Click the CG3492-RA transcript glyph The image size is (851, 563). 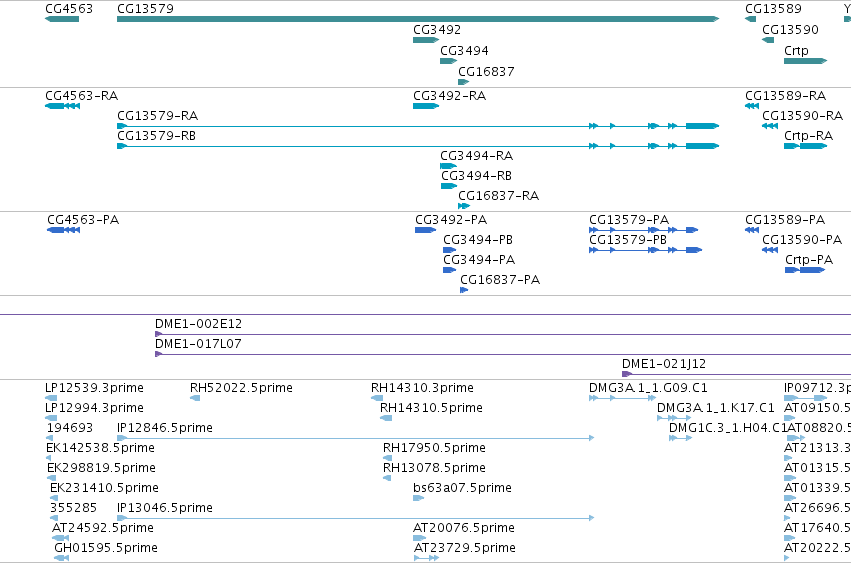pyautogui.click(x=426, y=106)
